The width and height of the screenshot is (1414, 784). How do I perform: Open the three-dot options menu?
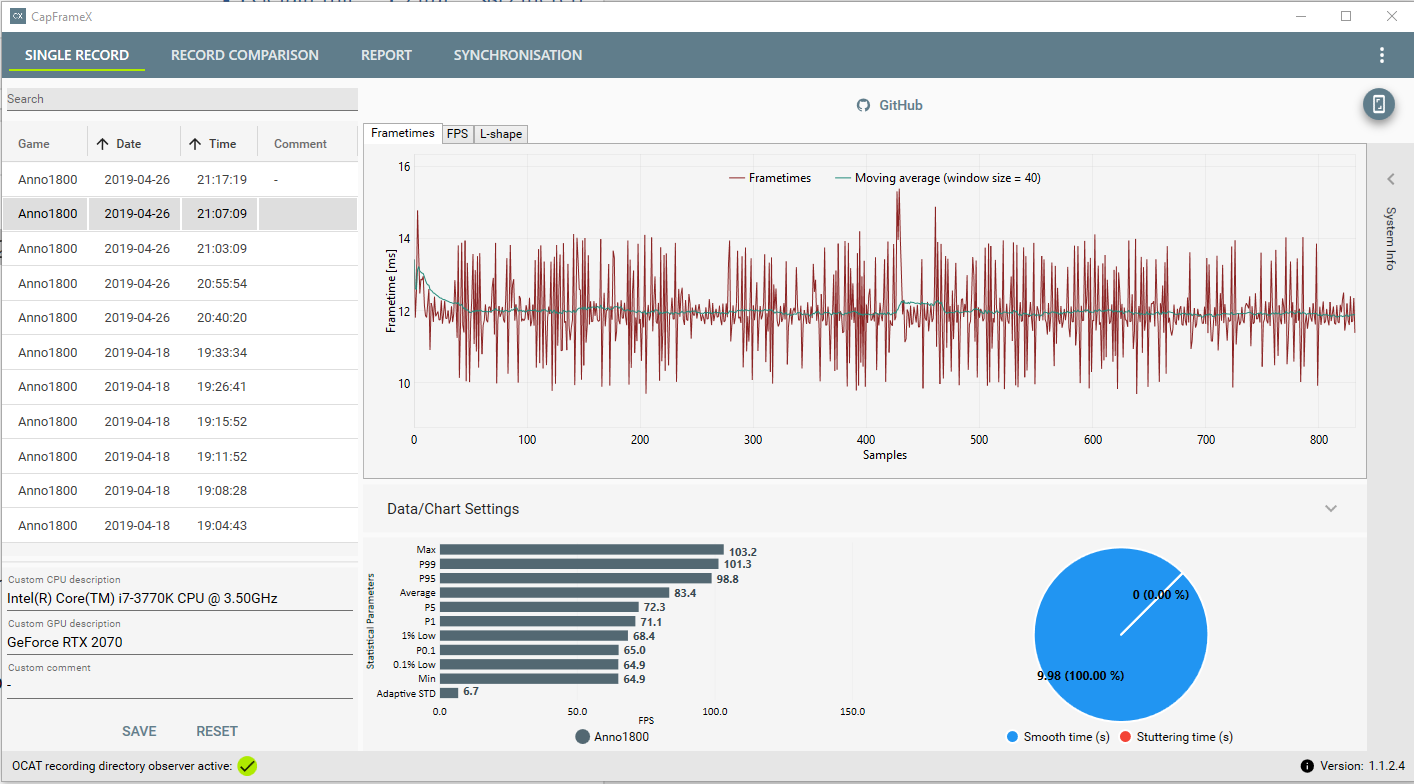(x=1382, y=55)
